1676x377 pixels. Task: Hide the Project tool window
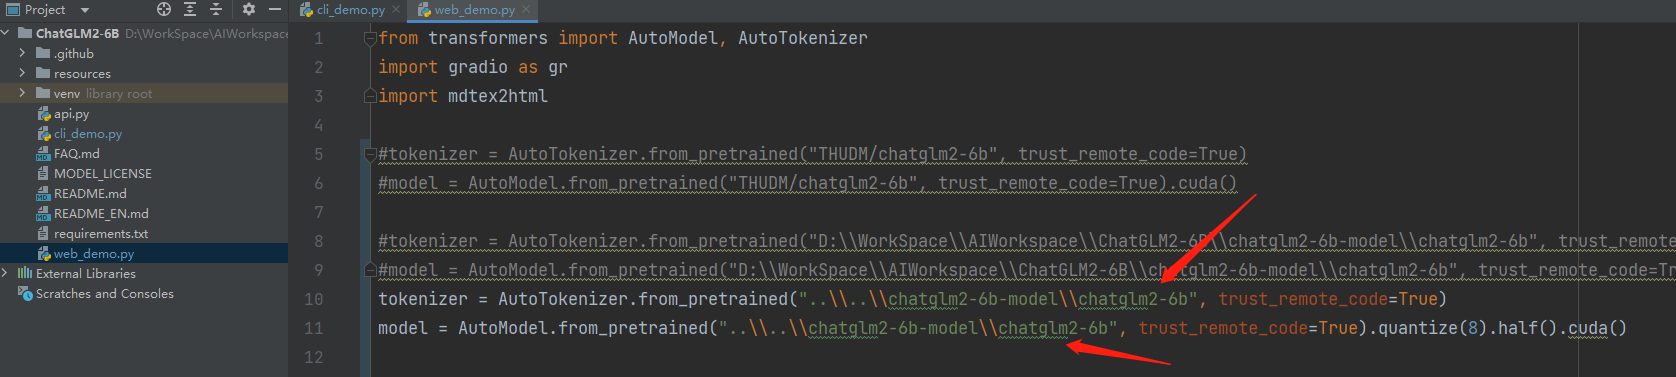(275, 9)
